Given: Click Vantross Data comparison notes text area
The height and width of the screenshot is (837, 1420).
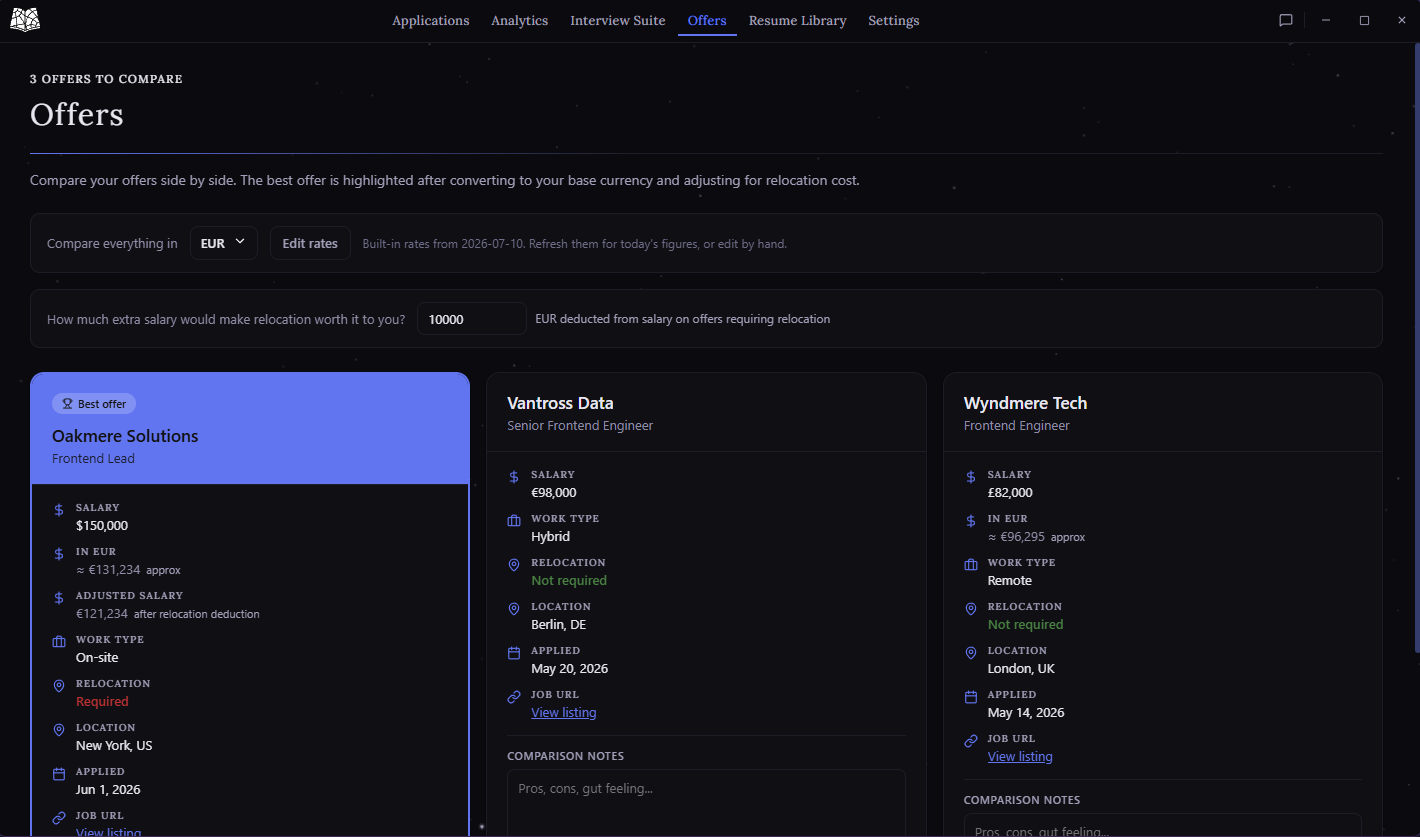Looking at the screenshot, I should tap(706, 803).
